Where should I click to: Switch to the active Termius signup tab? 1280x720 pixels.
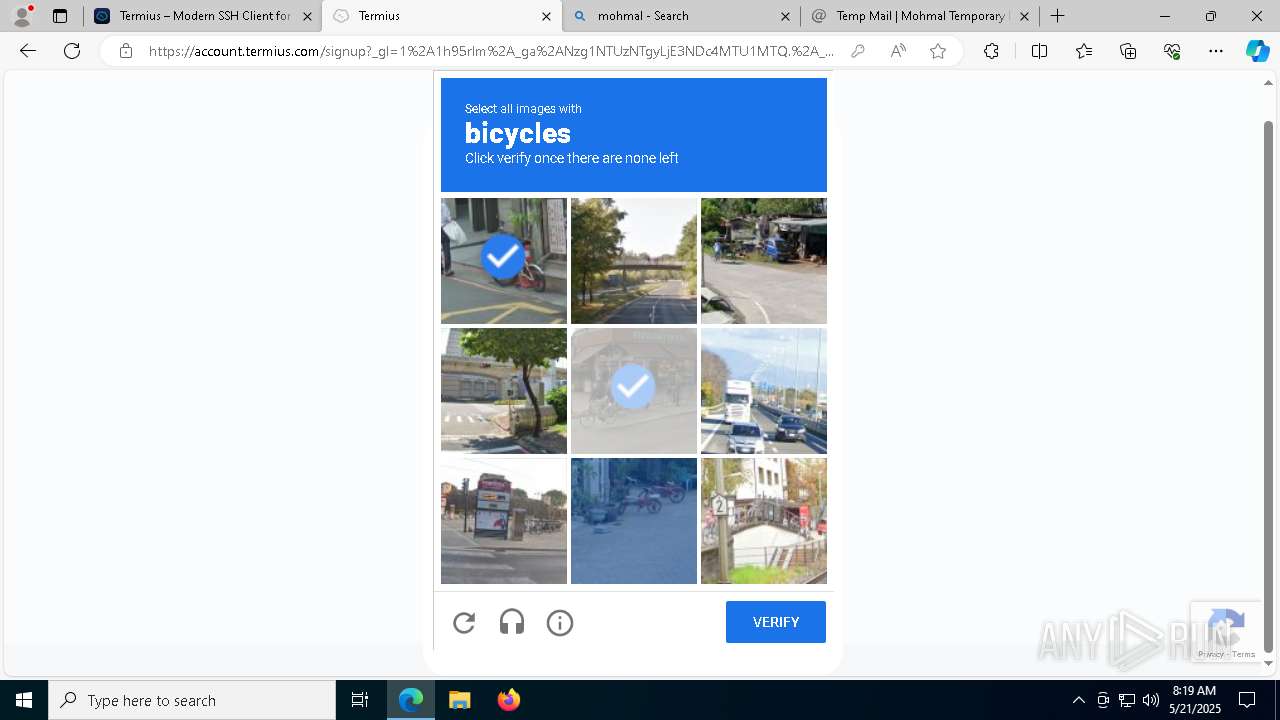pyautogui.click(x=442, y=16)
